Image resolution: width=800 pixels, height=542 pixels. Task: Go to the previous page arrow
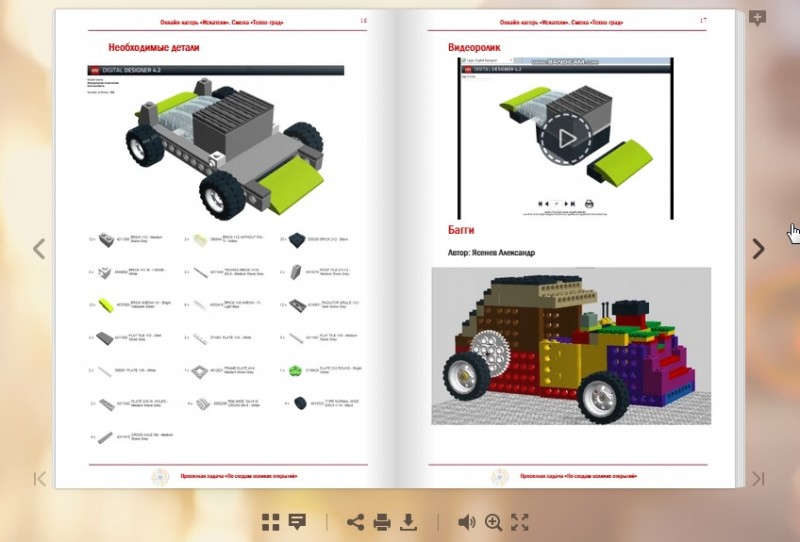39,249
